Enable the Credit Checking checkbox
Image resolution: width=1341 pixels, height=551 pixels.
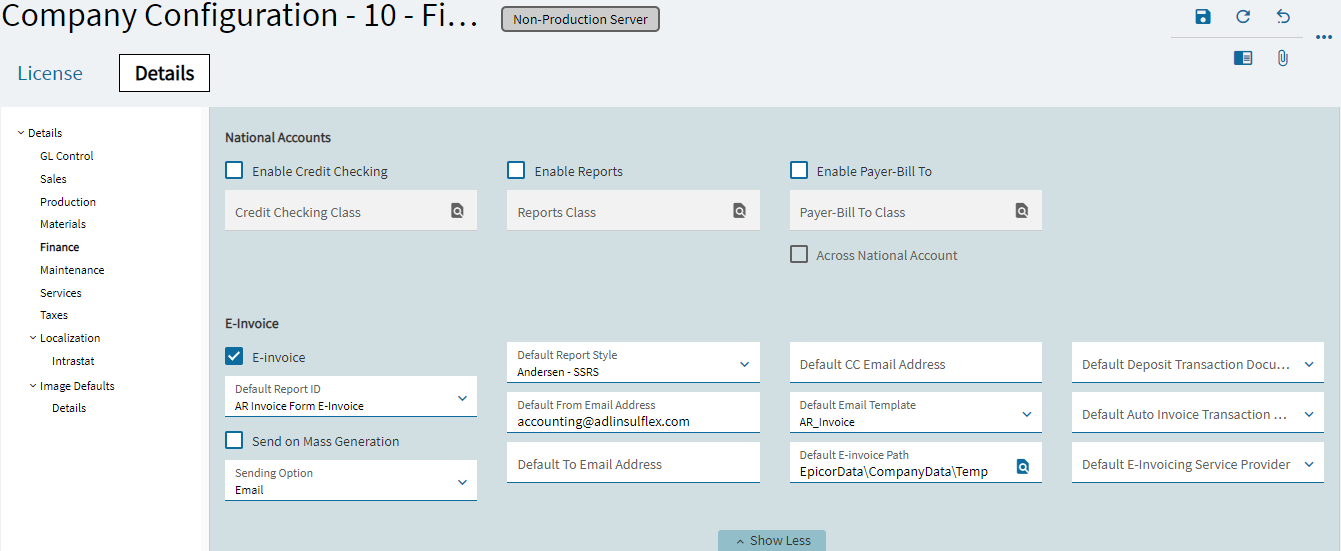click(234, 171)
